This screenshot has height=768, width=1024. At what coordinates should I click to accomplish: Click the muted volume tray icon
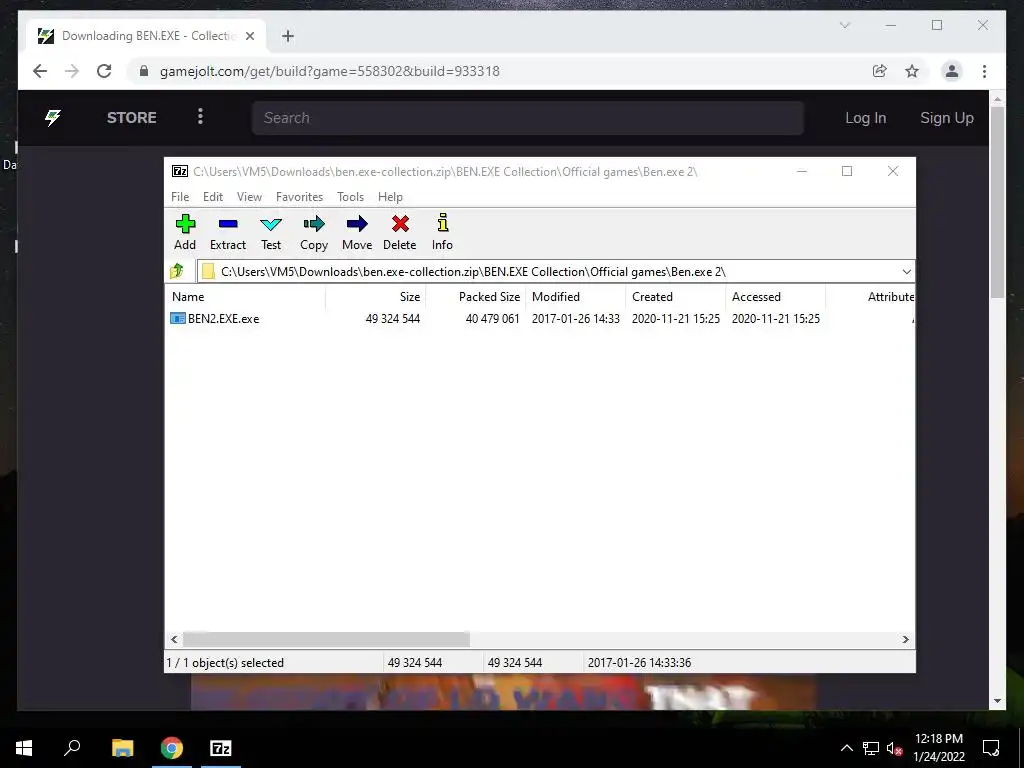click(x=895, y=748)
